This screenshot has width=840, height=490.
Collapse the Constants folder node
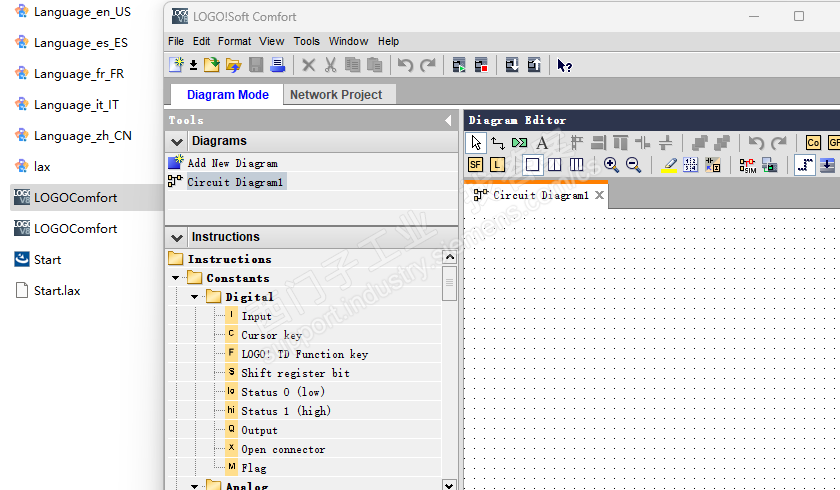tap(176, 278)
